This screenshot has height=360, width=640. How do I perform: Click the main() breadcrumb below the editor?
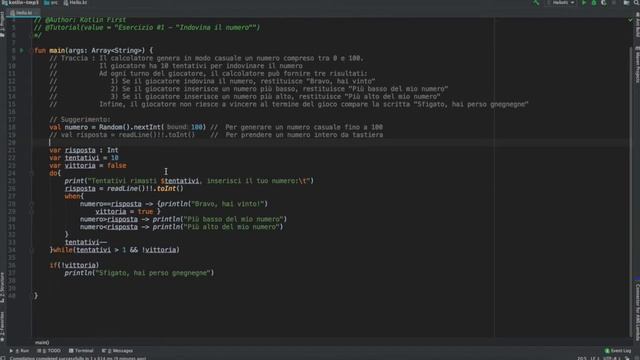(42, 342)
